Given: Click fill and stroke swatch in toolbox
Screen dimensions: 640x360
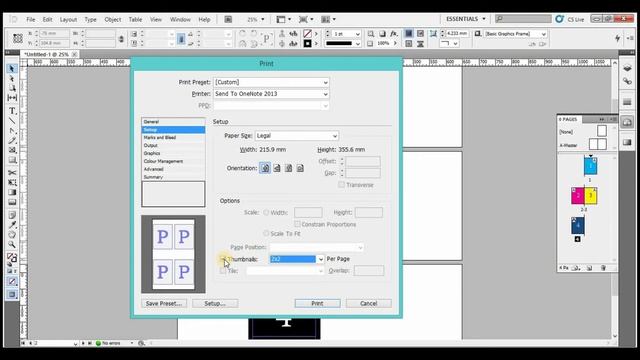Looking at the screenshot, I should pos(12,258).
